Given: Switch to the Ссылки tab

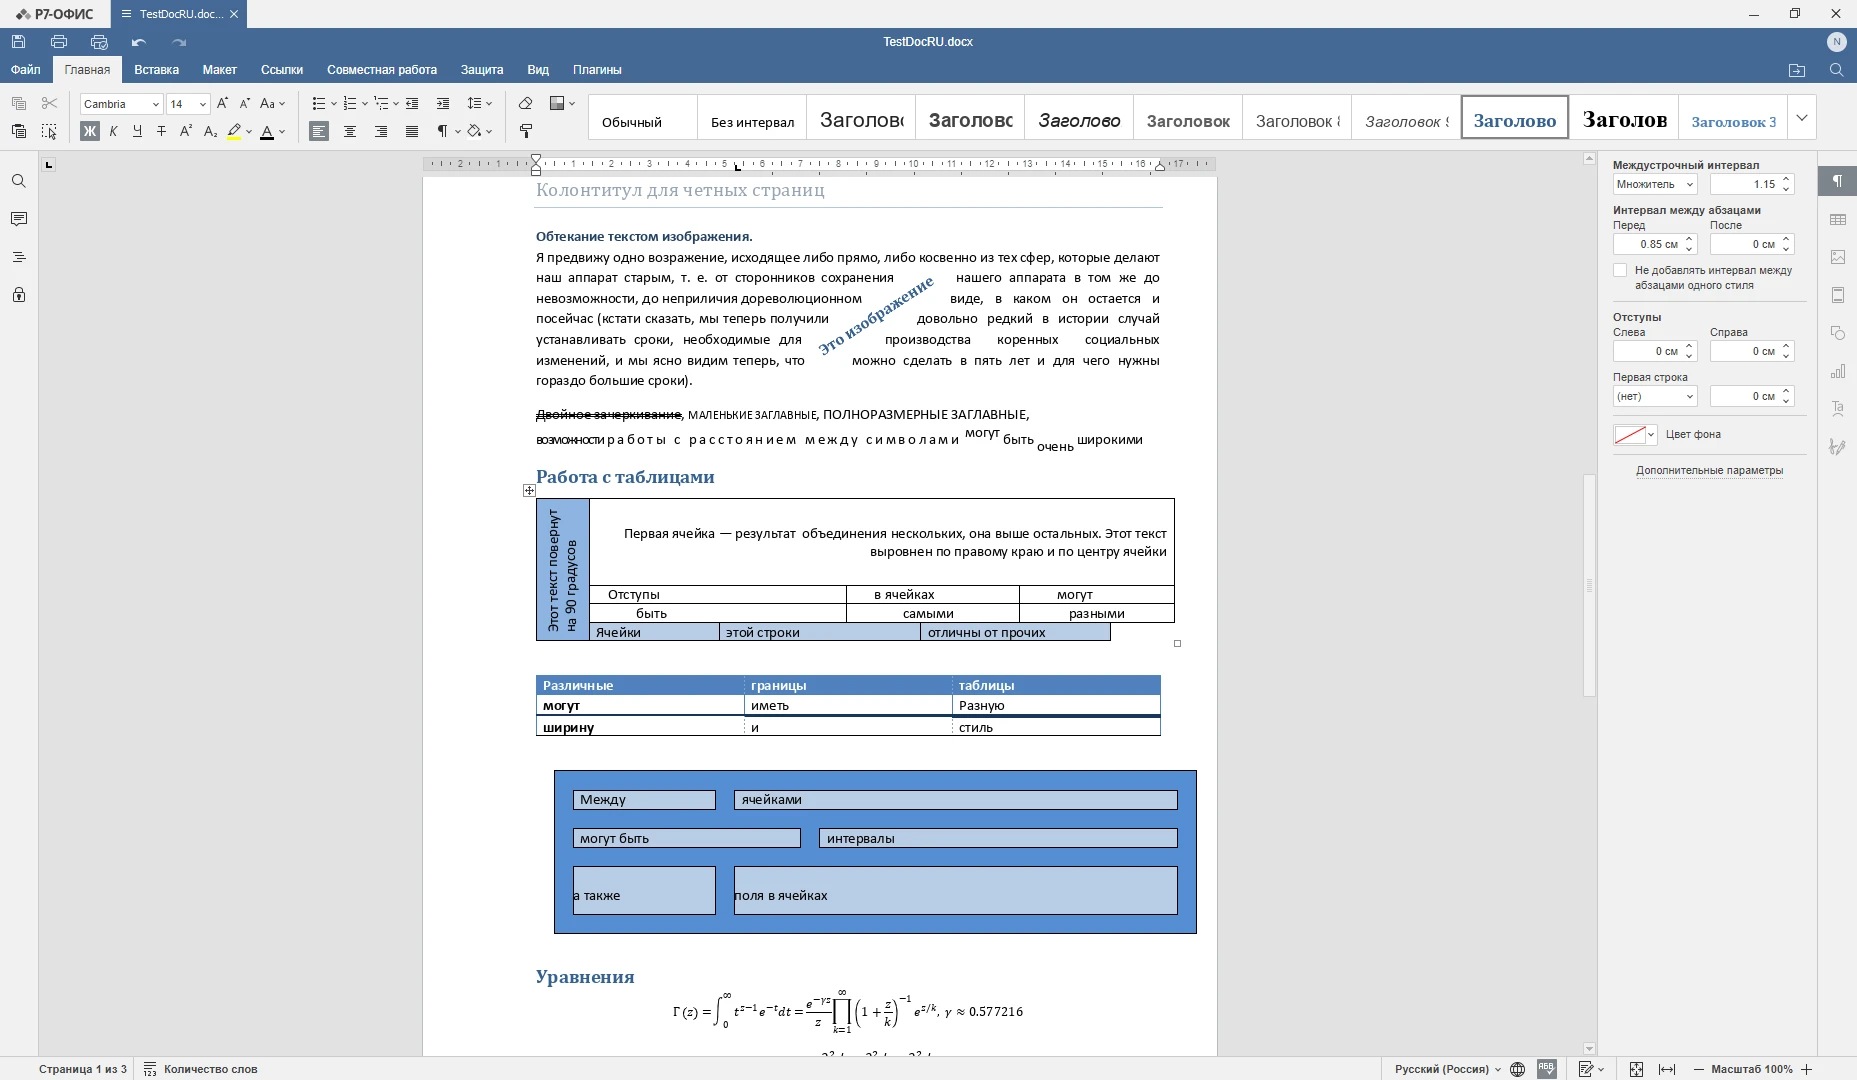Looking at the screenshot, I should click(282, 69).
